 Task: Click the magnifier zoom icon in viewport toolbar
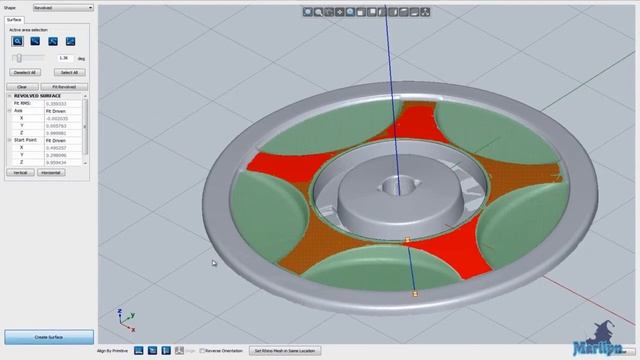click(318, 12)
